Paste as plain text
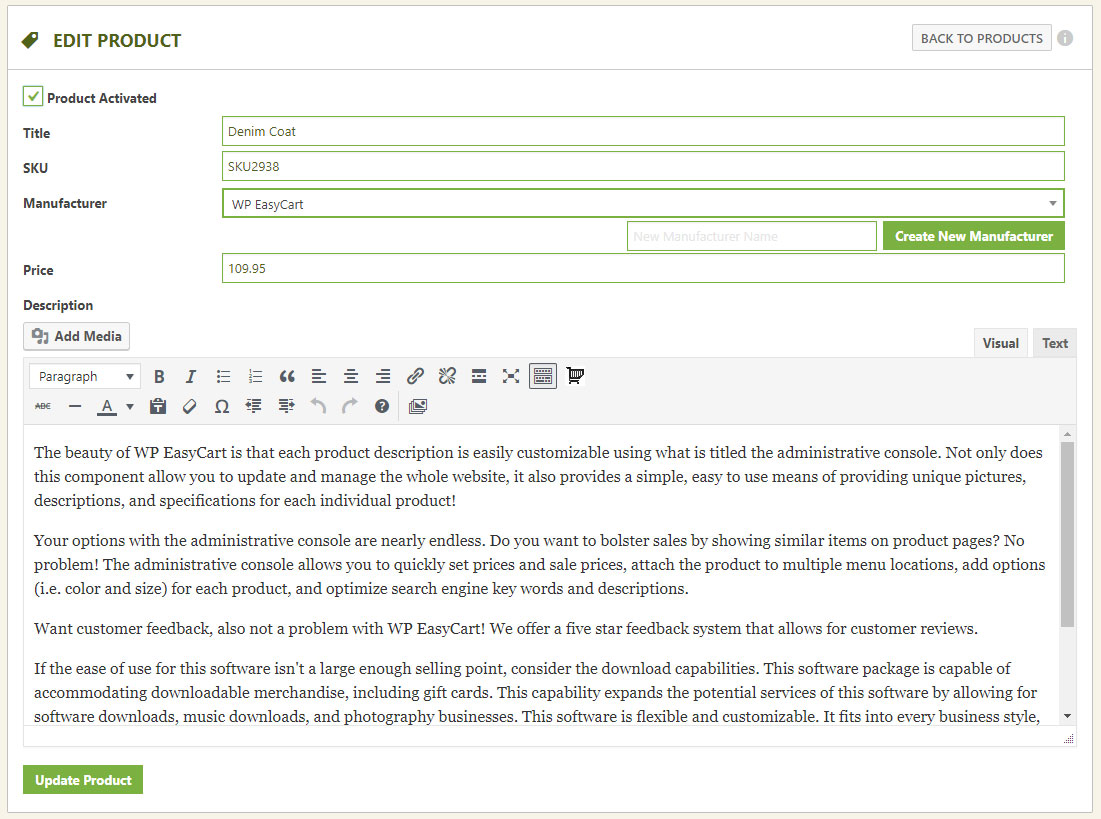Screen dimensions: 1101x819 click(158, 406)
